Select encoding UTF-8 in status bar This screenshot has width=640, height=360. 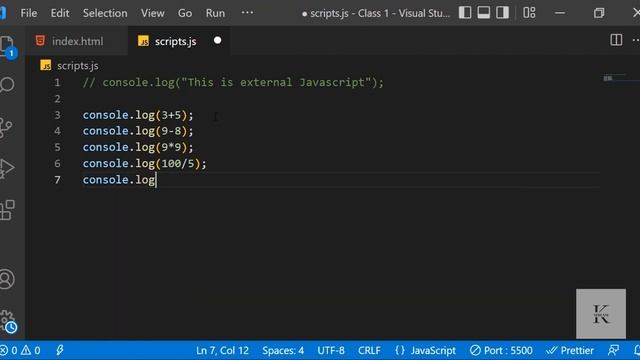[331, 350]
